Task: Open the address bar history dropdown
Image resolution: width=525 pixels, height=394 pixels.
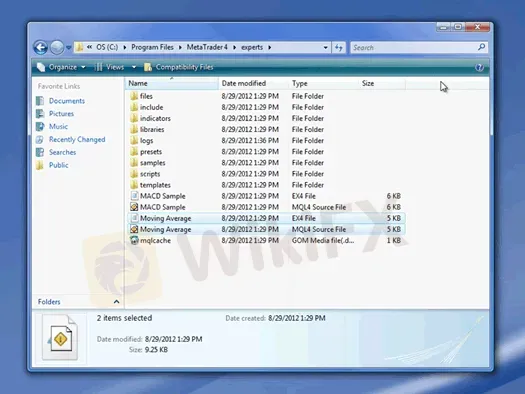Action: [325, 48]
